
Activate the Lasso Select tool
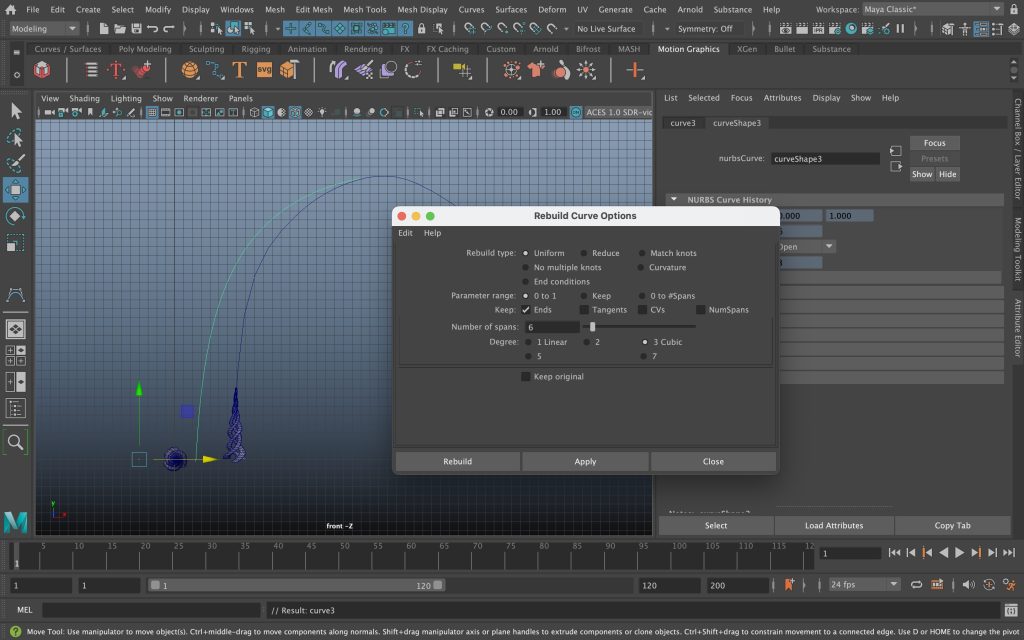click(16, 137)
